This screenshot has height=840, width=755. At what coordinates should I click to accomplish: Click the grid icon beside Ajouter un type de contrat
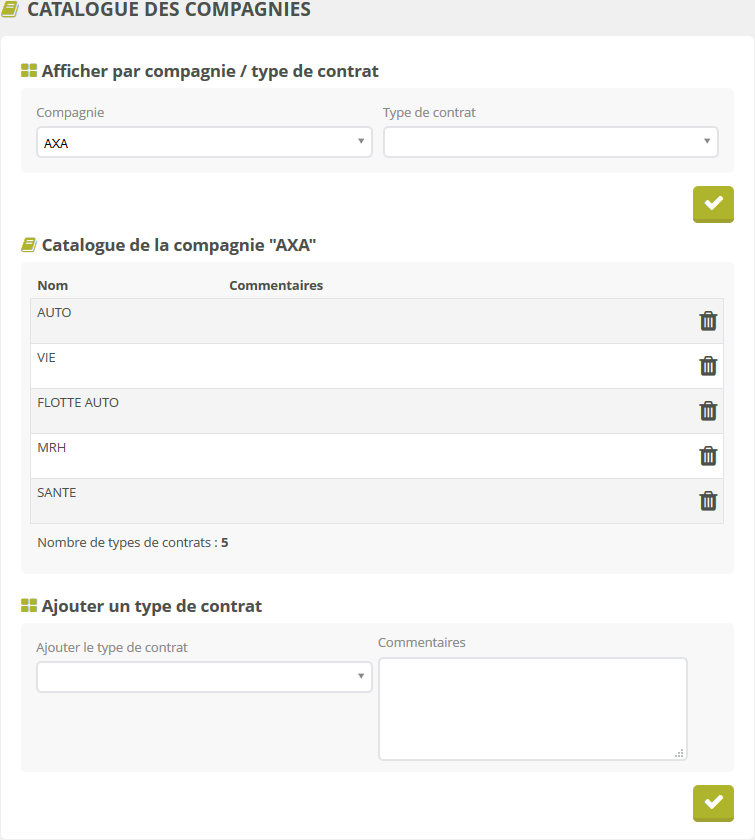click(29, 606)
